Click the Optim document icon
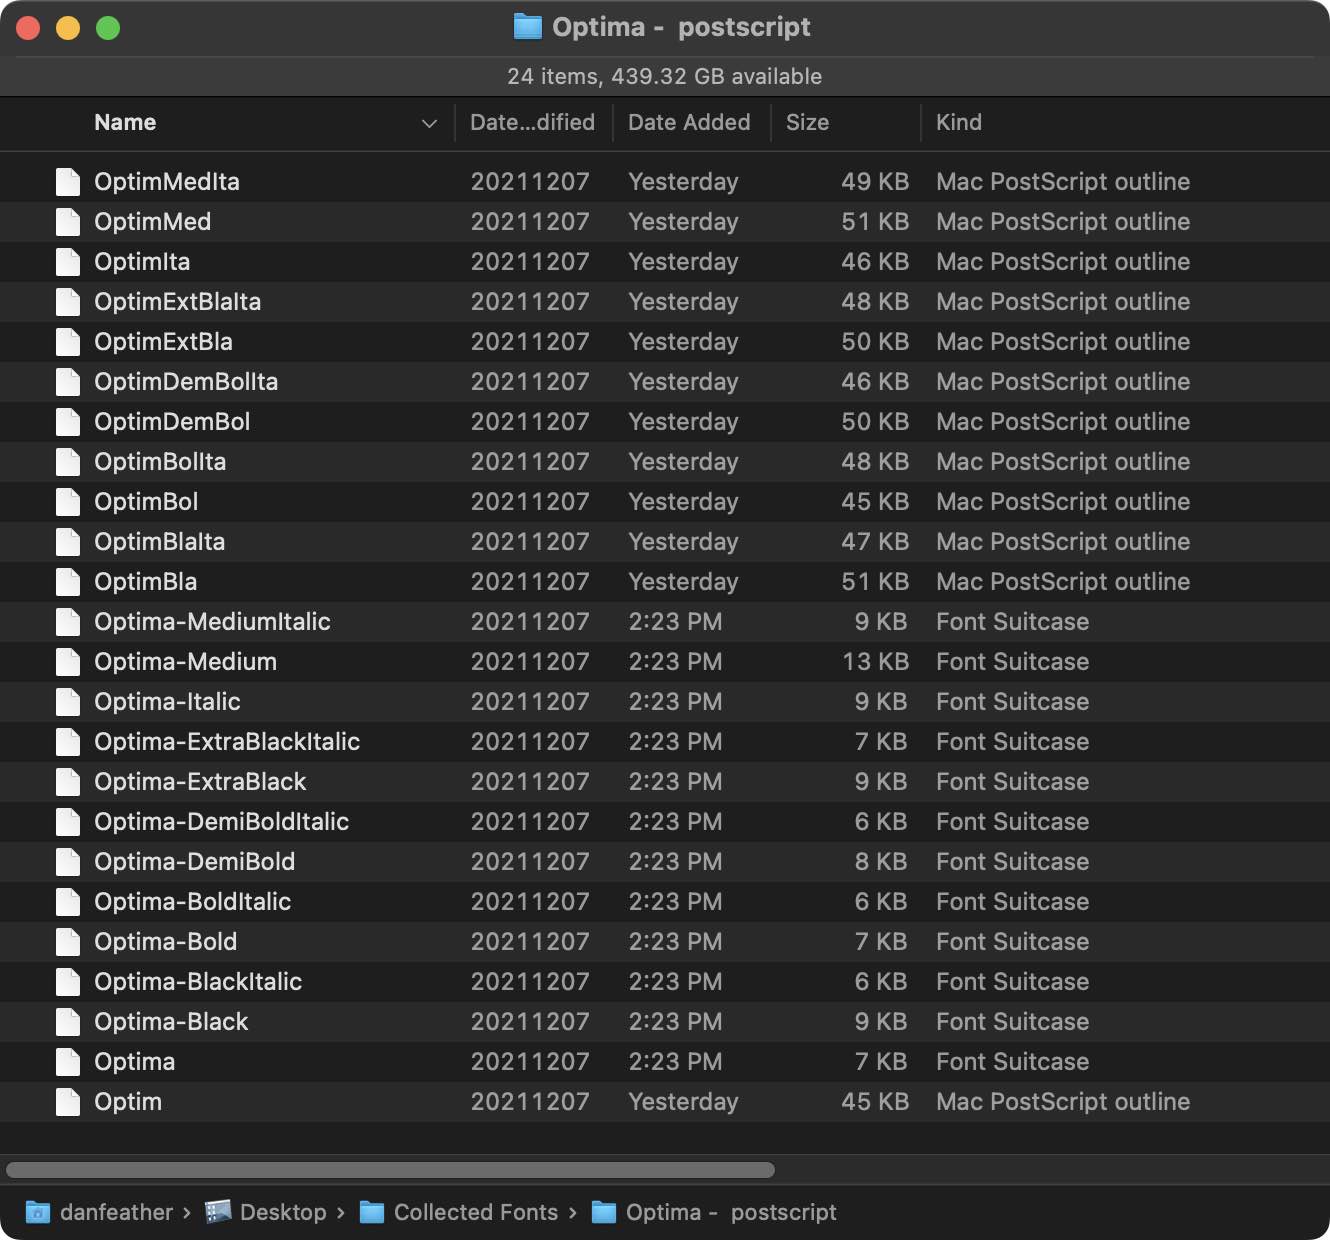Viewport: 1330px width, 1240px height. point(67,1101)
